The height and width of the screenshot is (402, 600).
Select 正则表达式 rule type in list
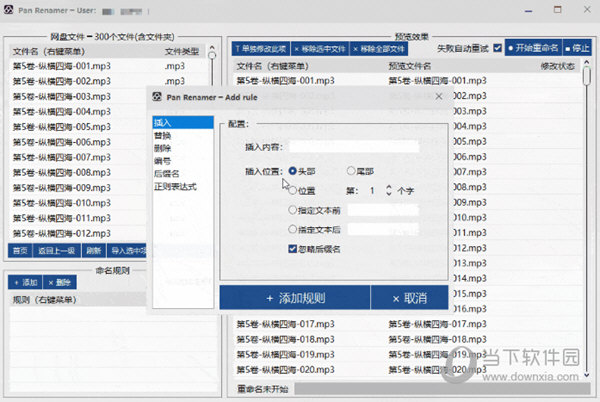[x=183, y=187]
